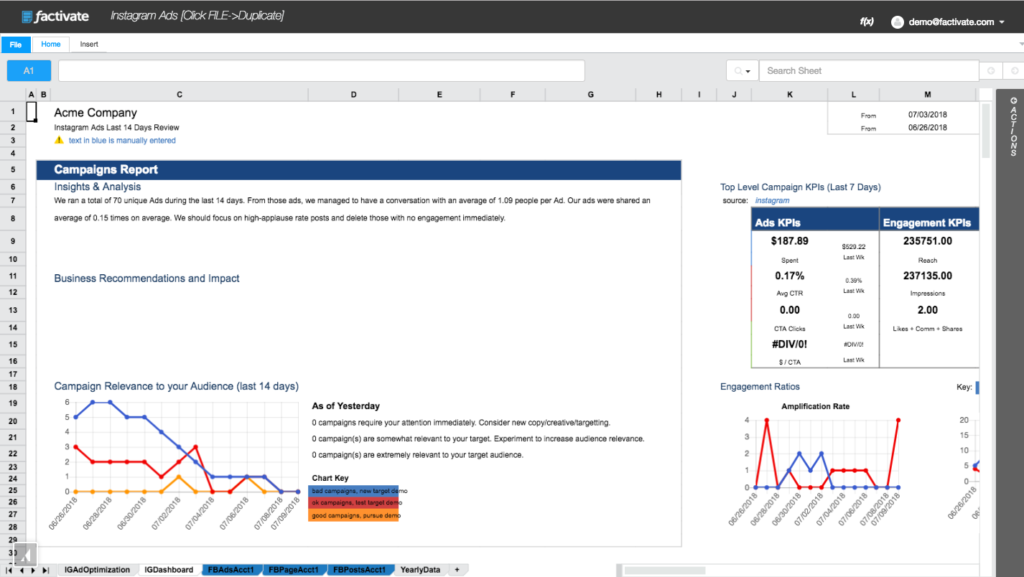This screenshot has width=1024, height=577.
Task: Expand the search options dropdown
Action: tap(742, 70)
